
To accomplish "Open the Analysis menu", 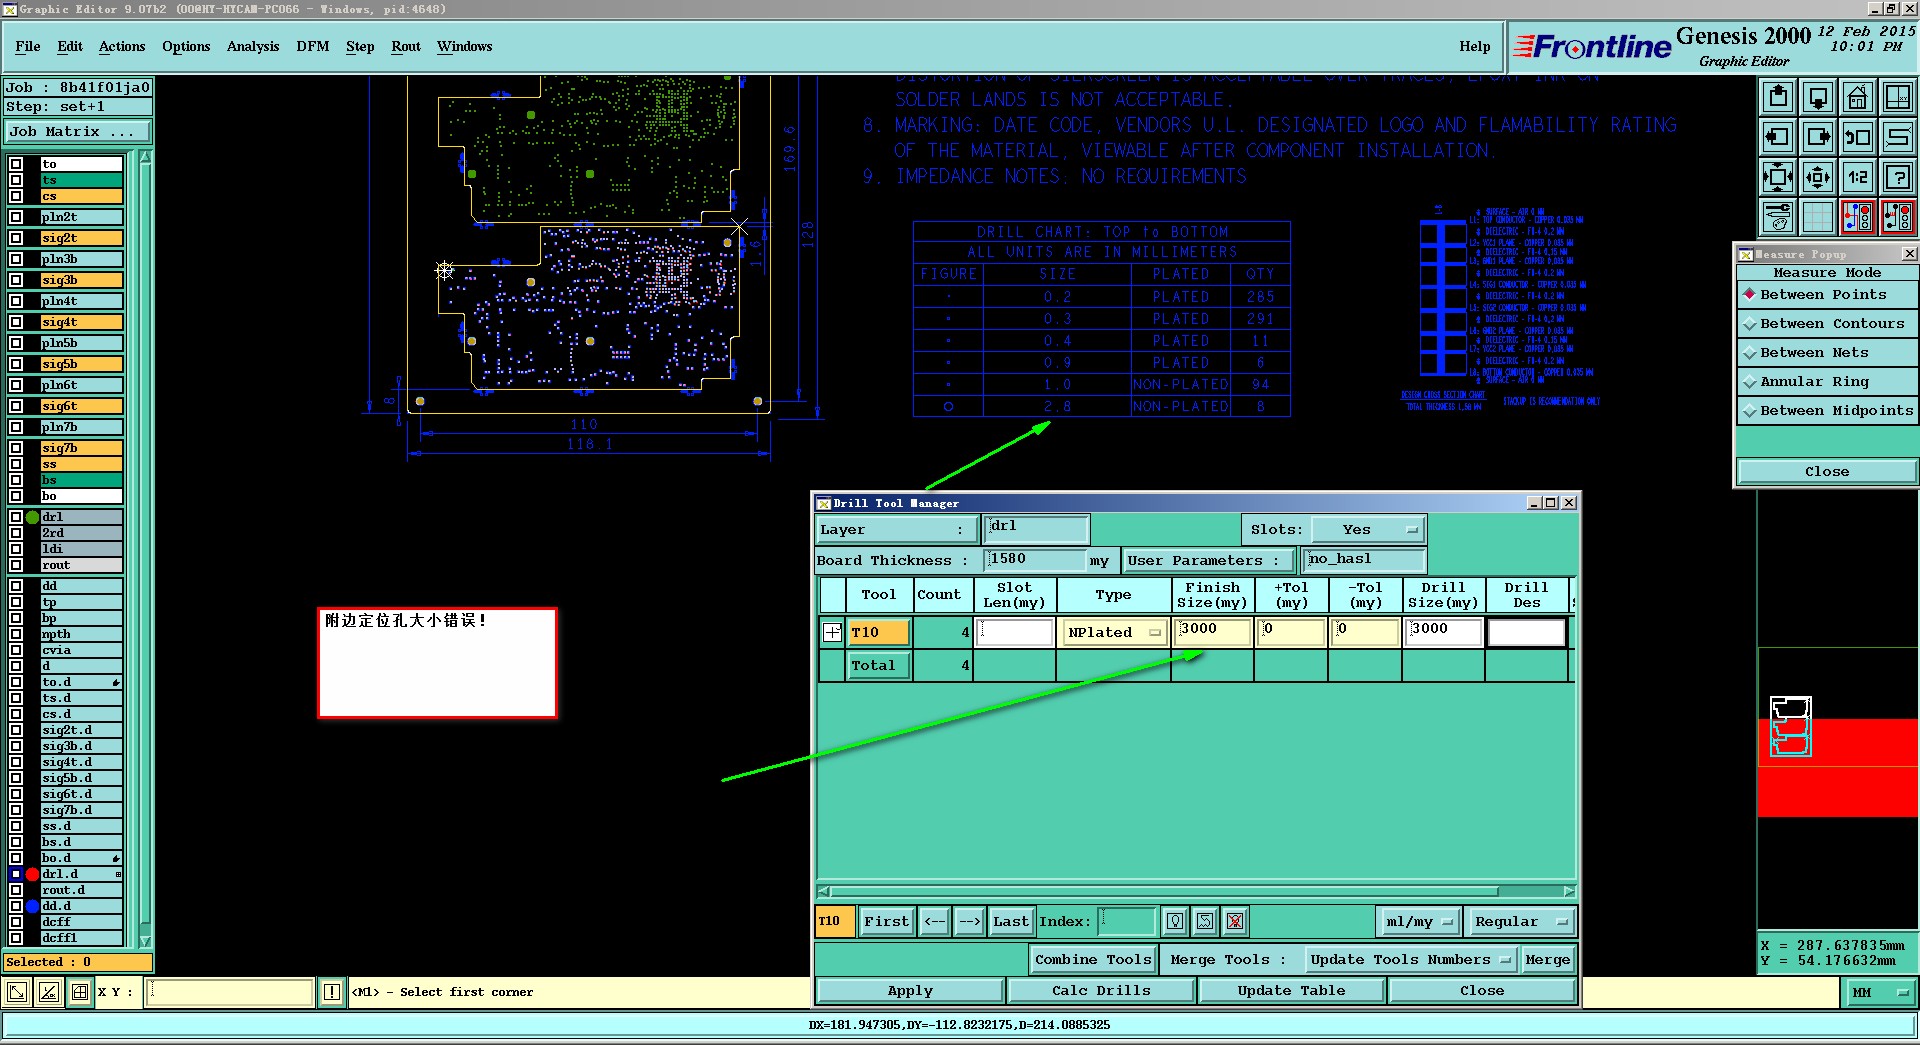I will click(253, 47).
